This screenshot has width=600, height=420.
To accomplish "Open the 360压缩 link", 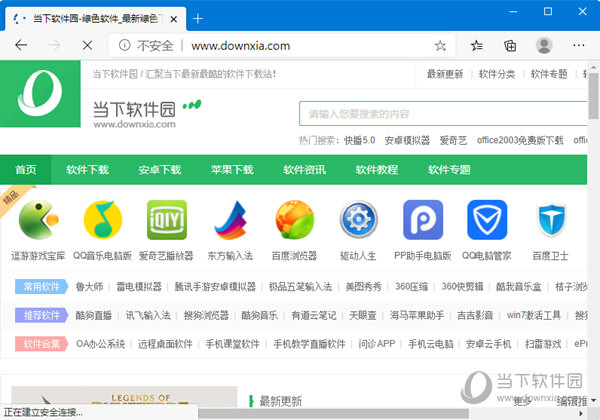I will (x=411, y=287).
